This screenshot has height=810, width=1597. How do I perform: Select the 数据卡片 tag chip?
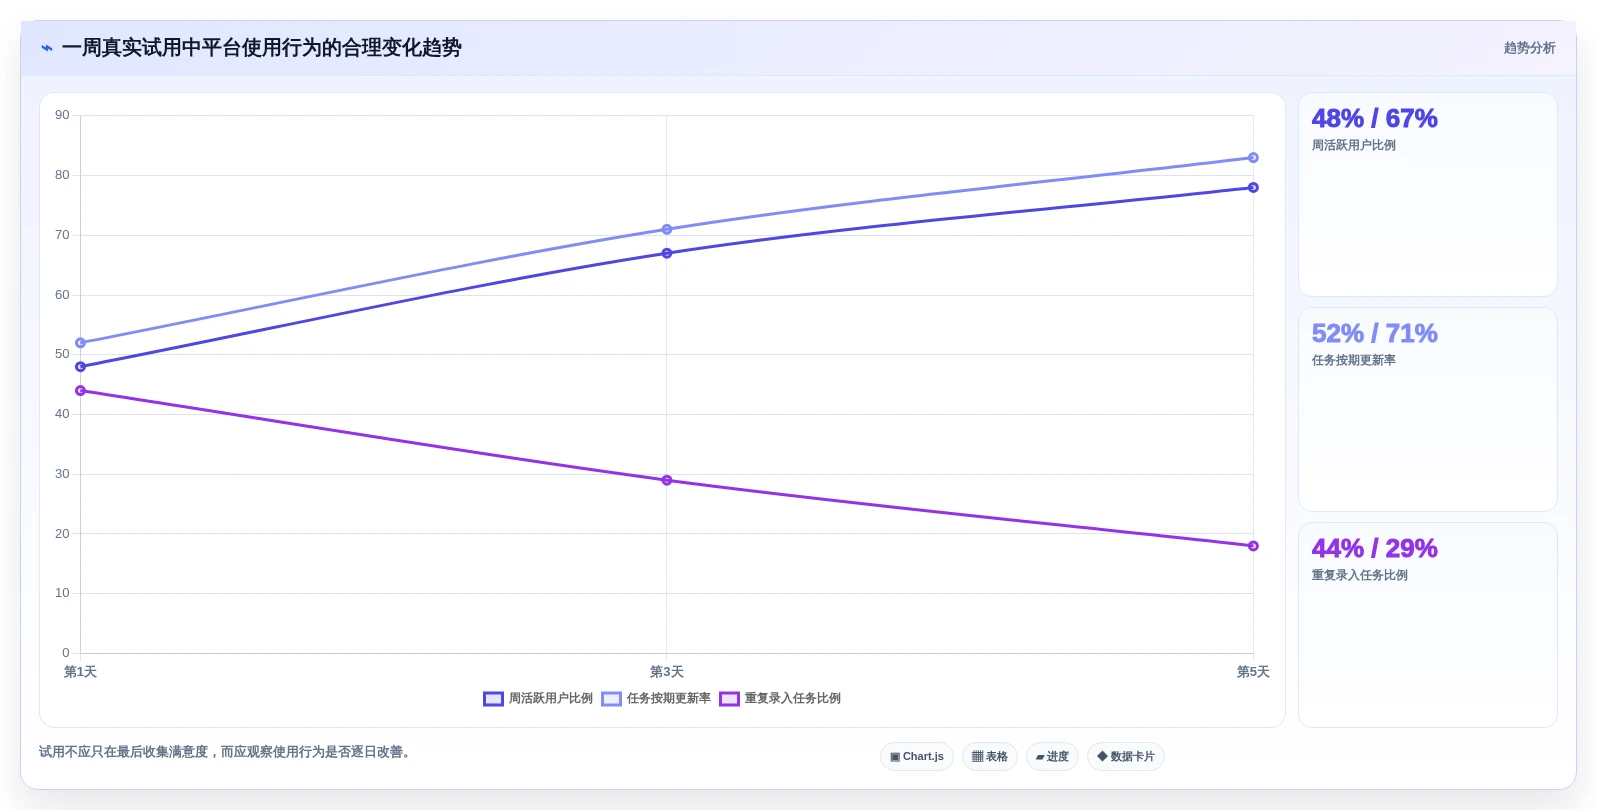tap(1126, 757)
